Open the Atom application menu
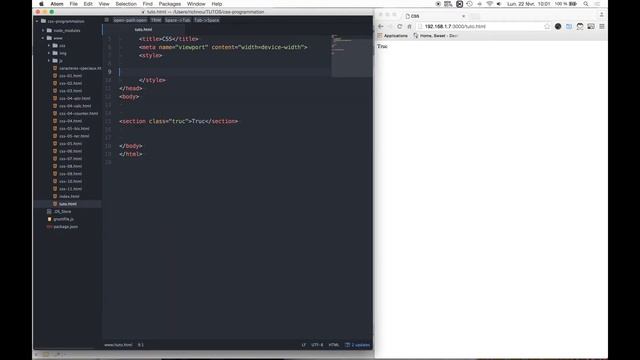 [x=57, y=4]
